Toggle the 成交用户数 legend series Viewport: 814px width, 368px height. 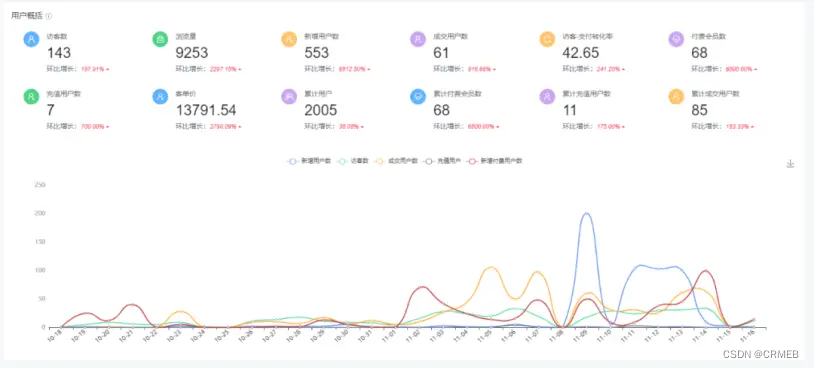tap(396, 161)
